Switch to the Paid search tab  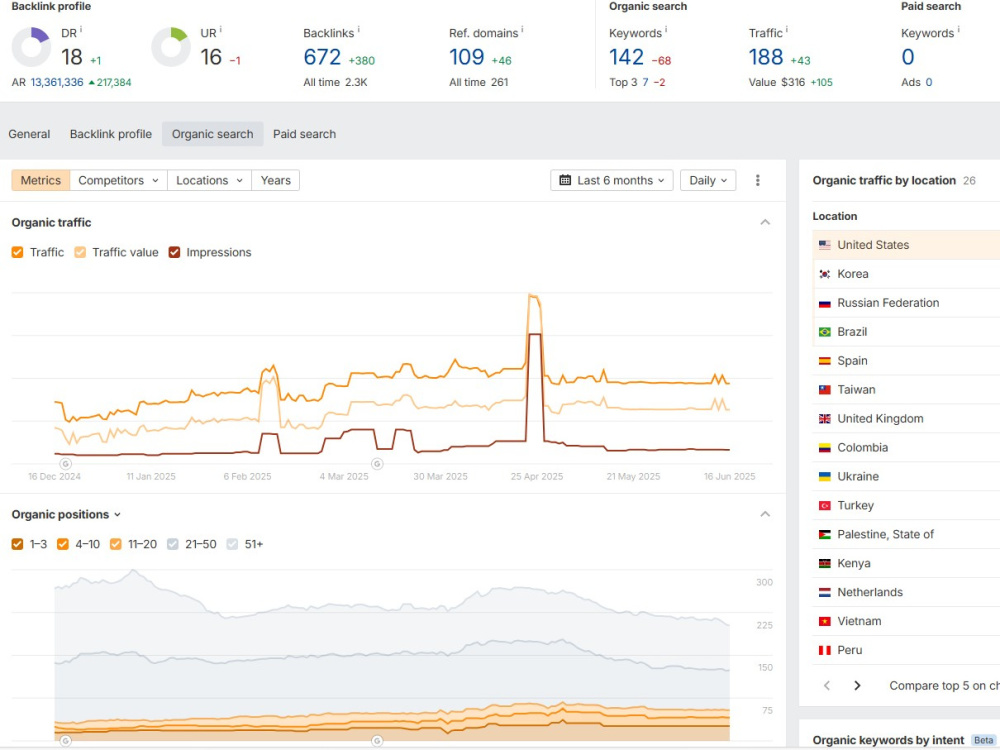coord(304,135)
